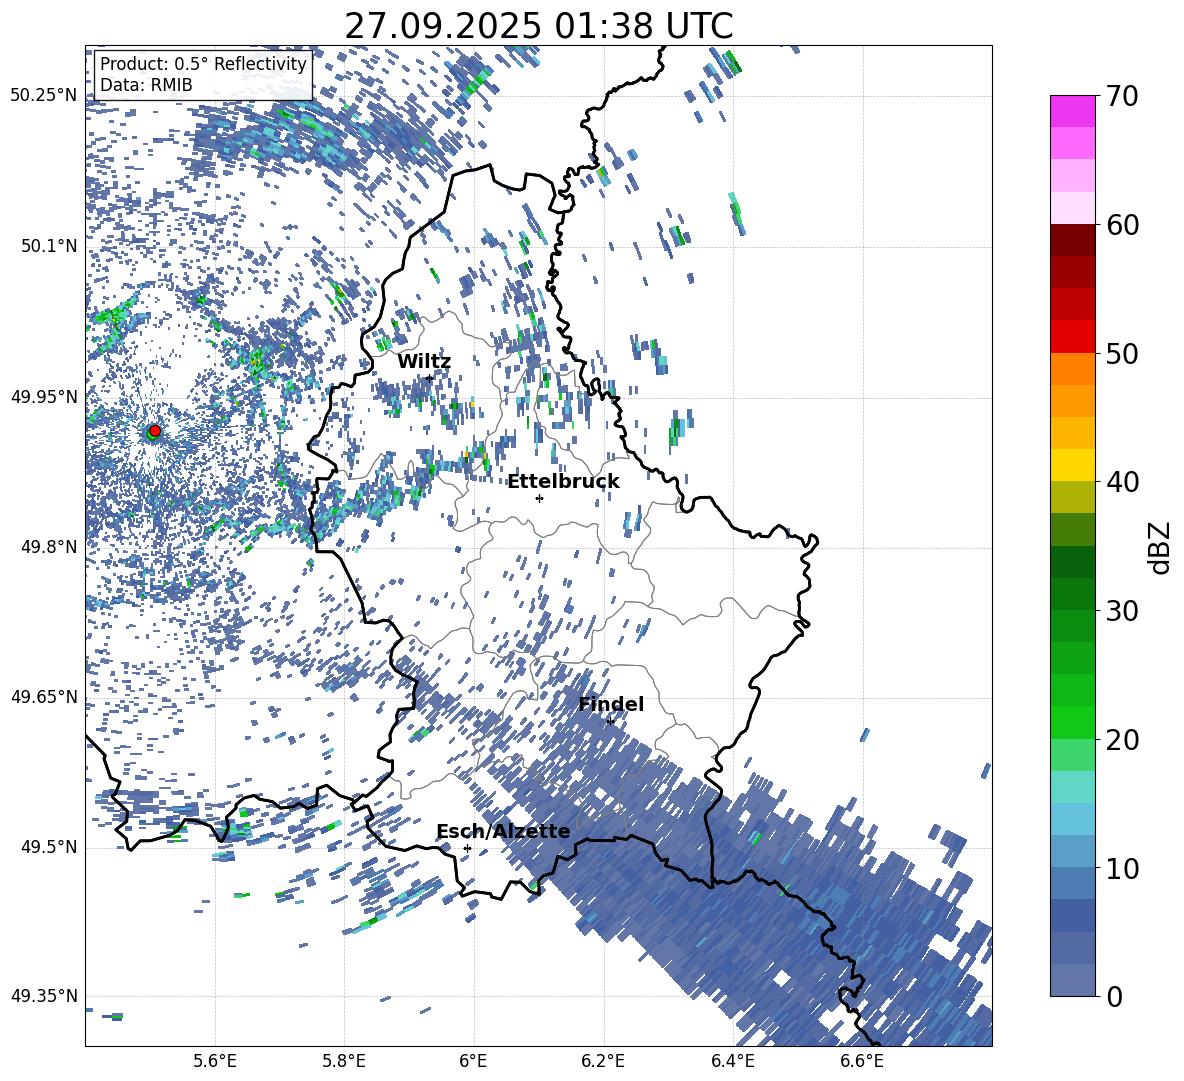Screen dimensions: 1184x1081
Task: Click the 49.95°N latitude tick label
Action: click(x=44, y=396)
